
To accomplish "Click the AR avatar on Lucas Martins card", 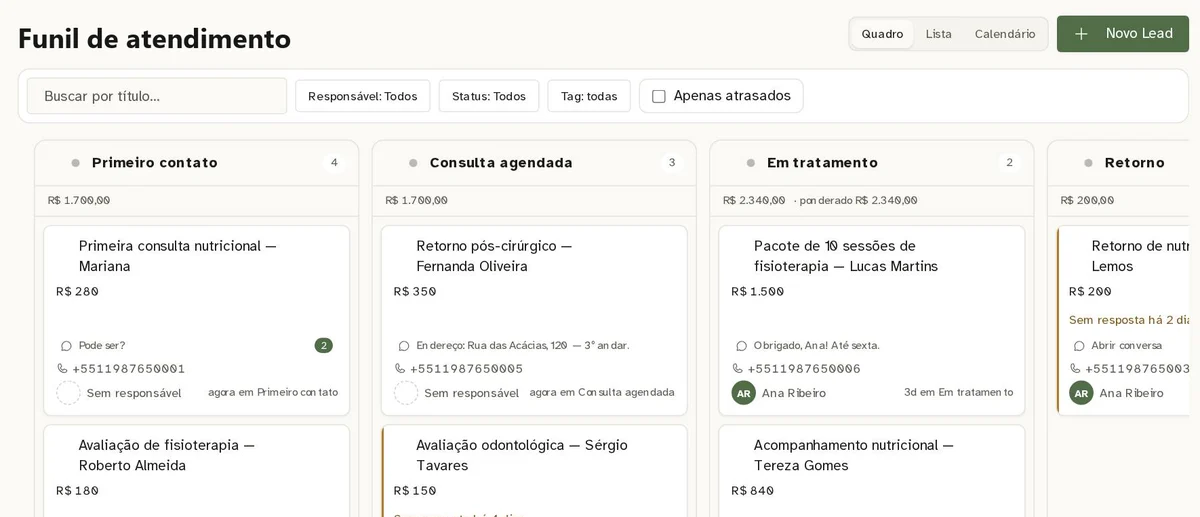I will click(x=743, y=393).
